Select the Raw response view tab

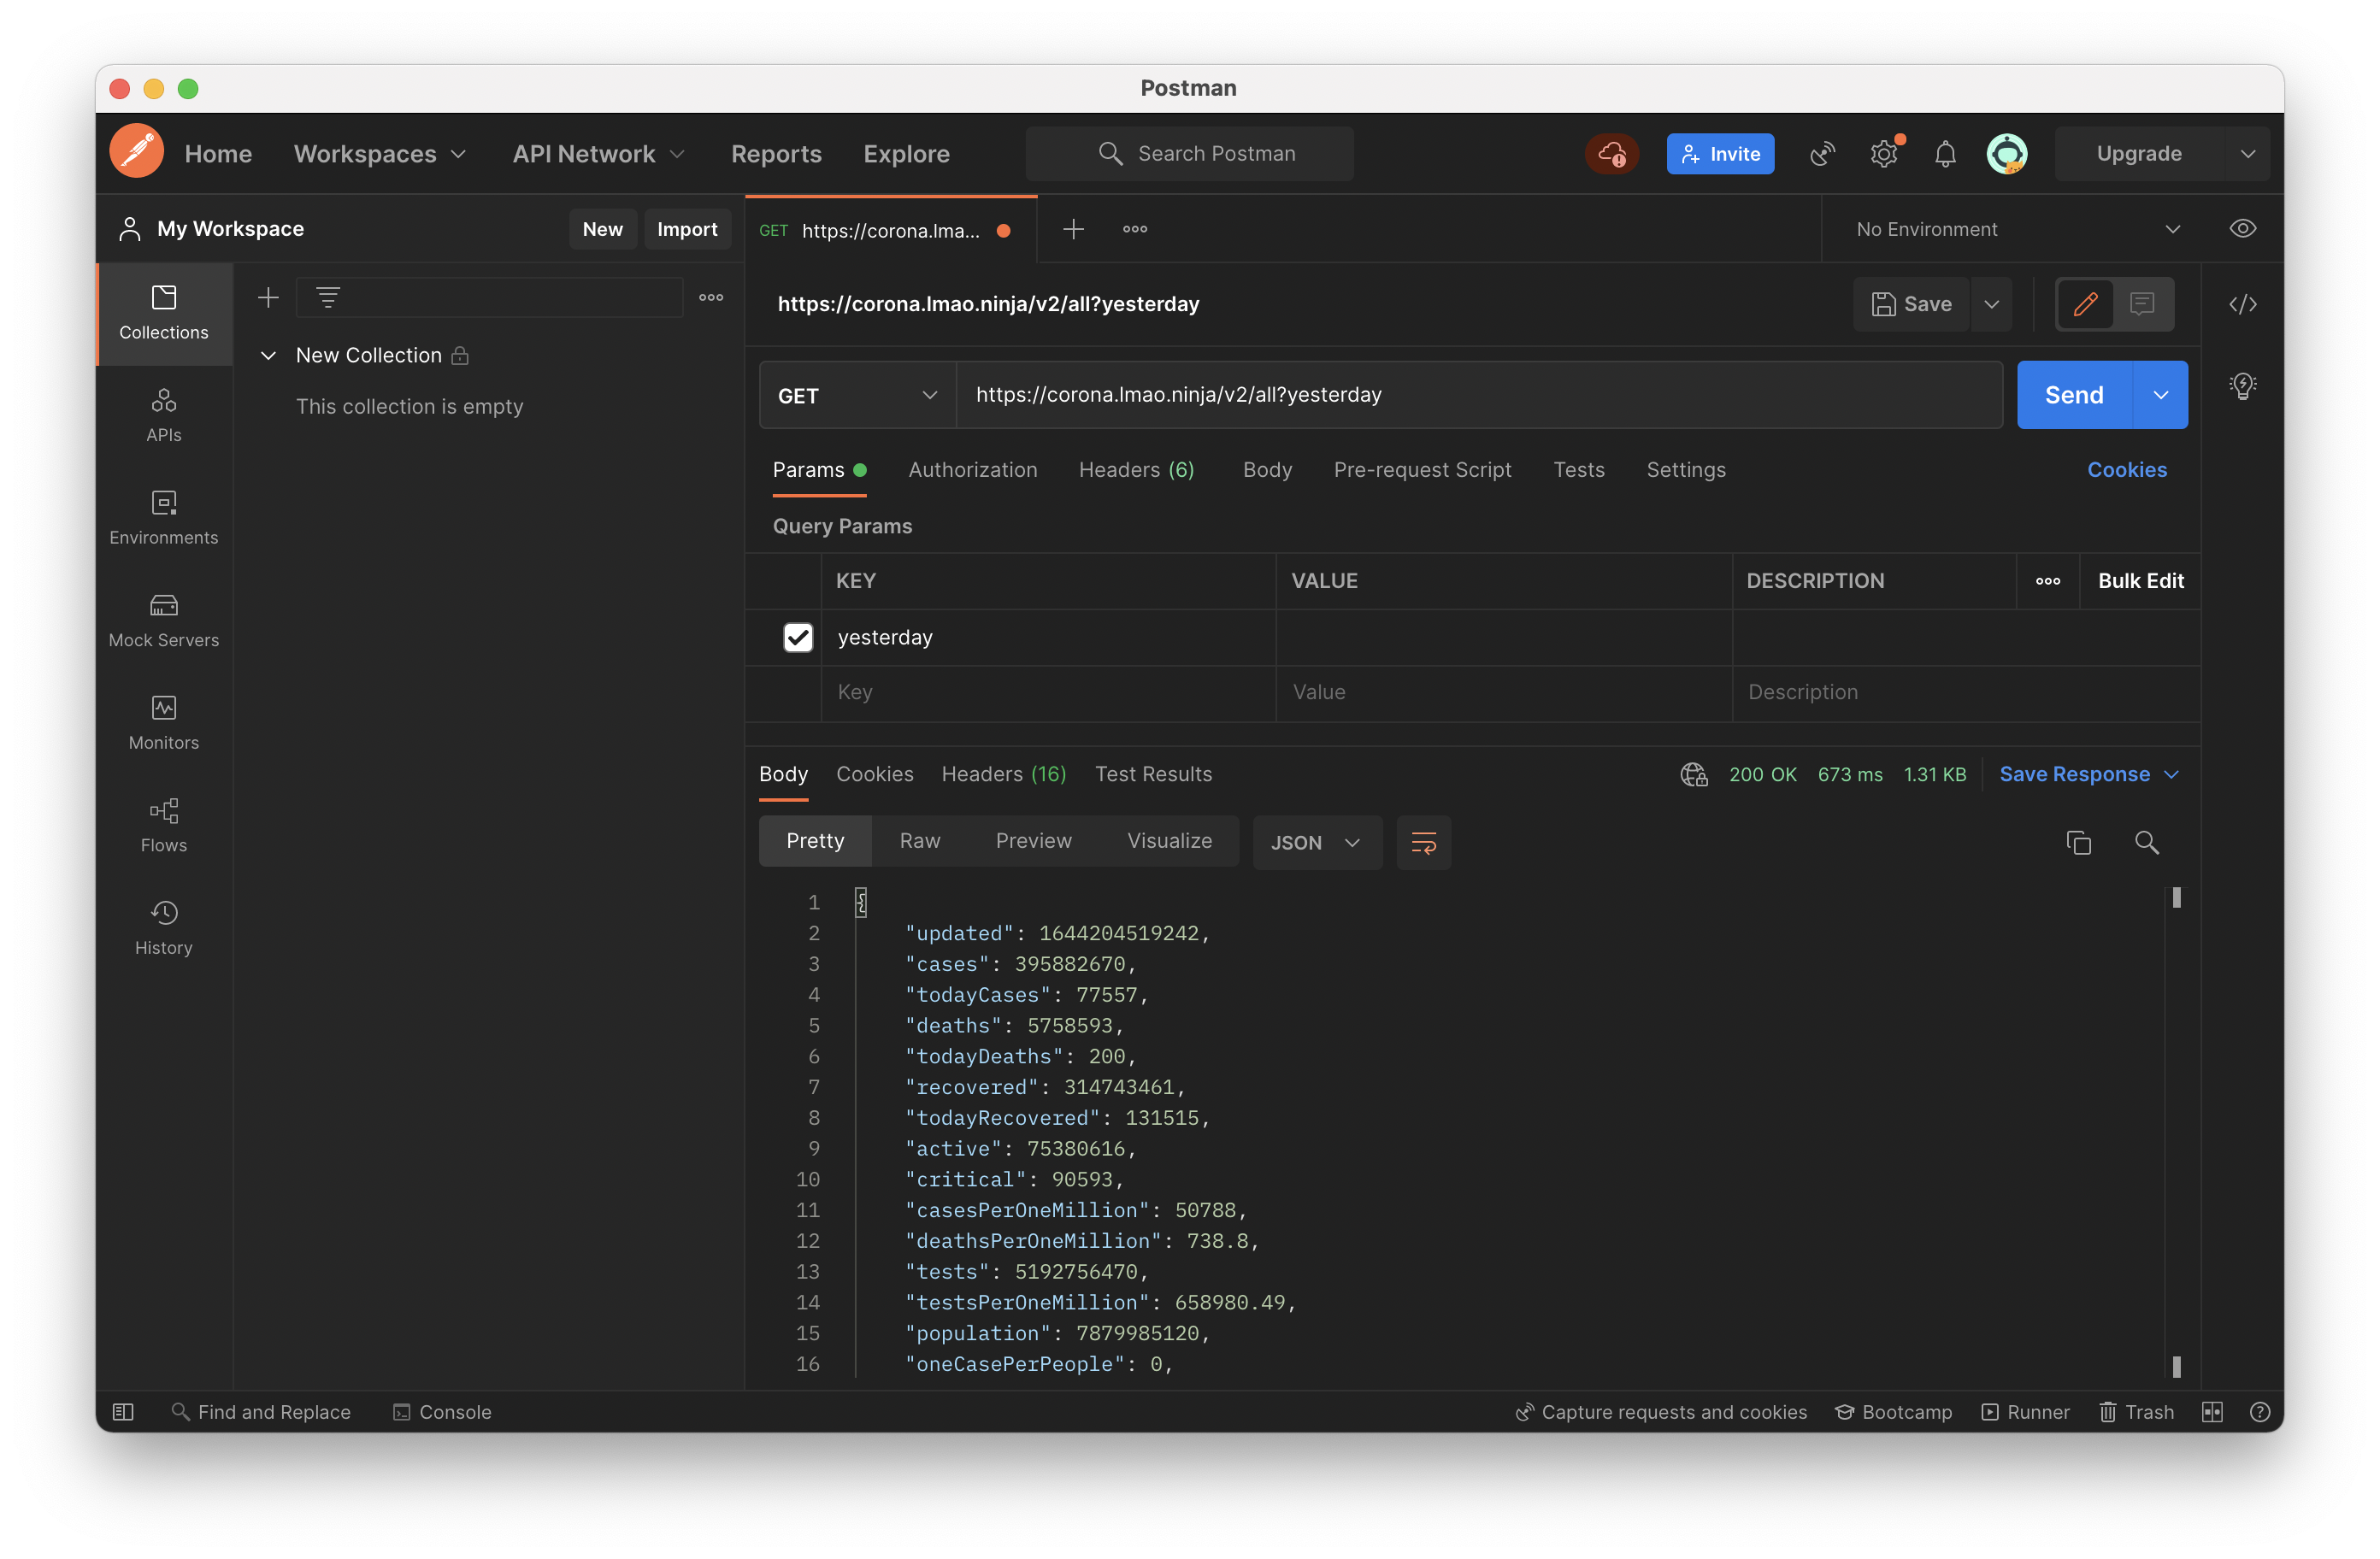tap(919, 841)
